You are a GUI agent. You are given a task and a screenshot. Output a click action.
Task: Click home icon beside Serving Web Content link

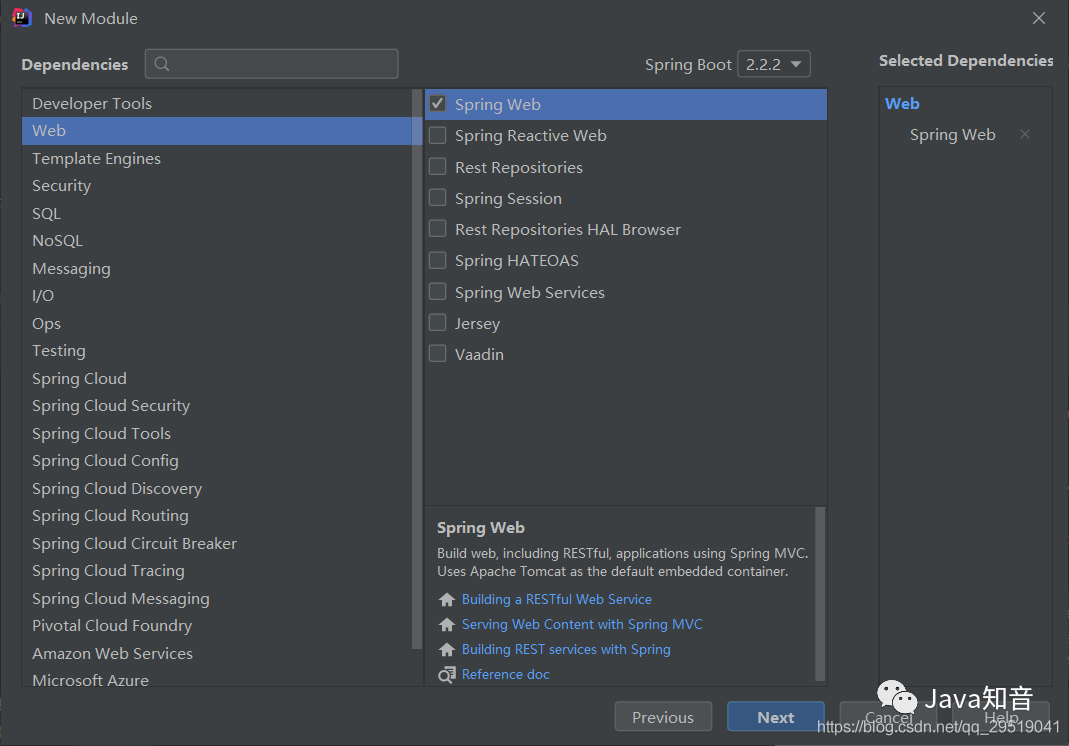(x=447, y=625)
